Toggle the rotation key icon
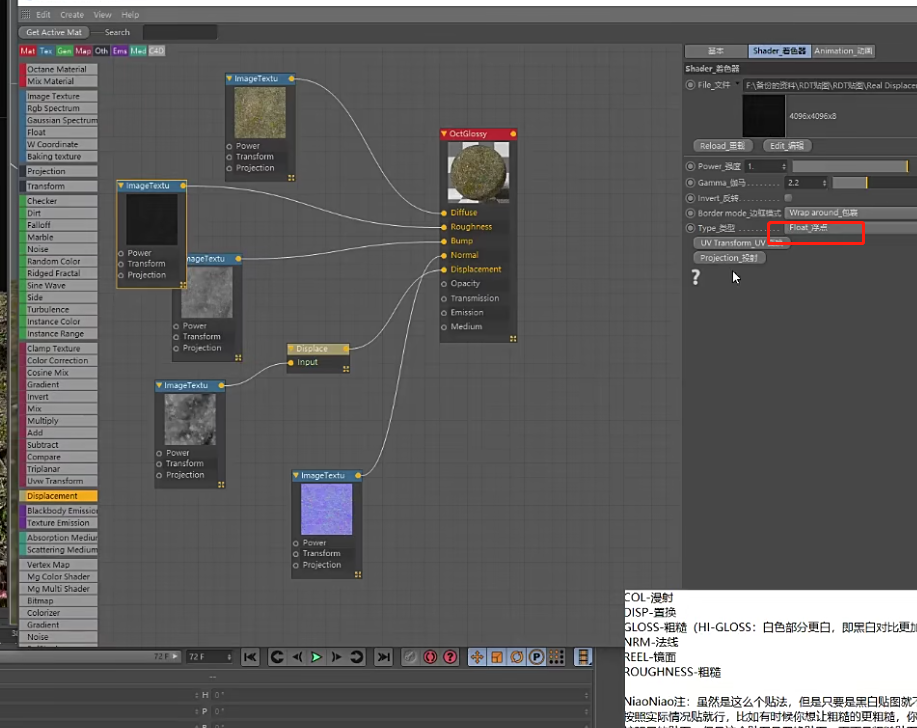Screen dimensions: 917x728 [x=517, y=657]
